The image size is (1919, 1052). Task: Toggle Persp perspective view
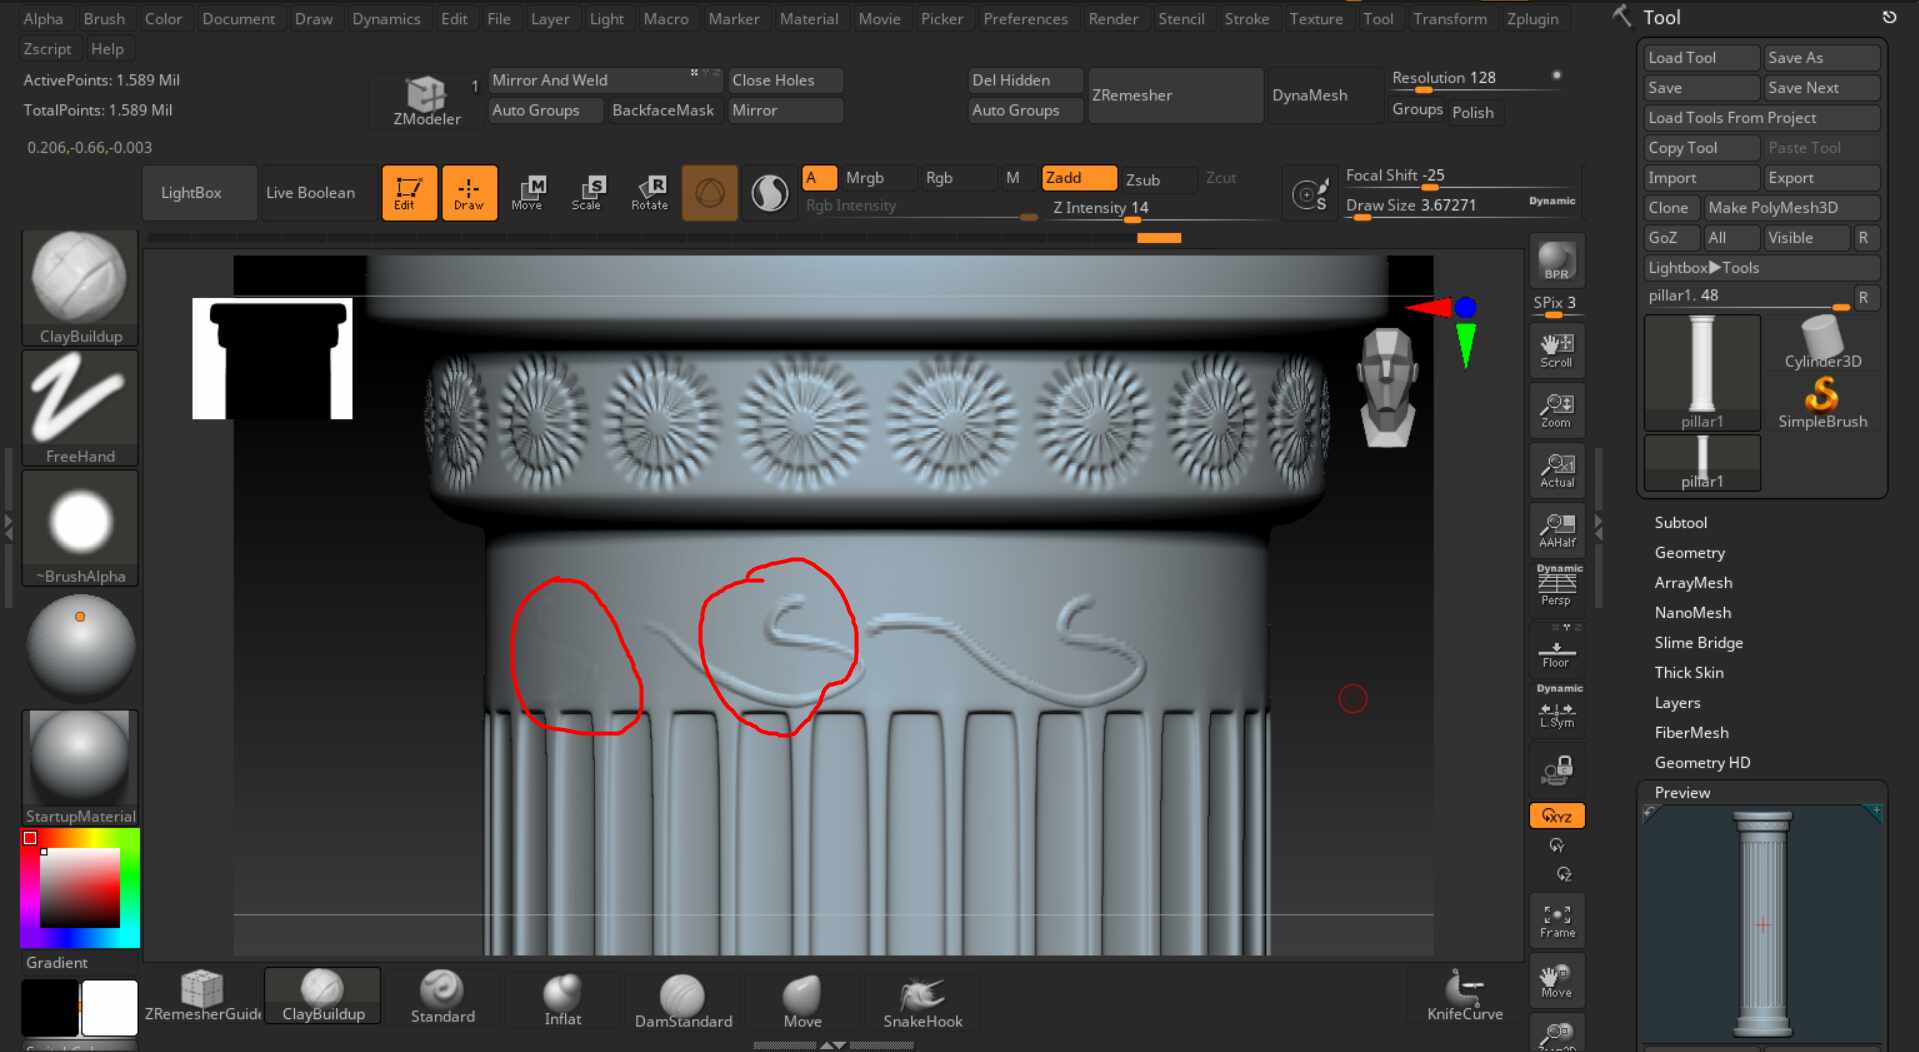pyautogui.click(x=1556, y=587)
